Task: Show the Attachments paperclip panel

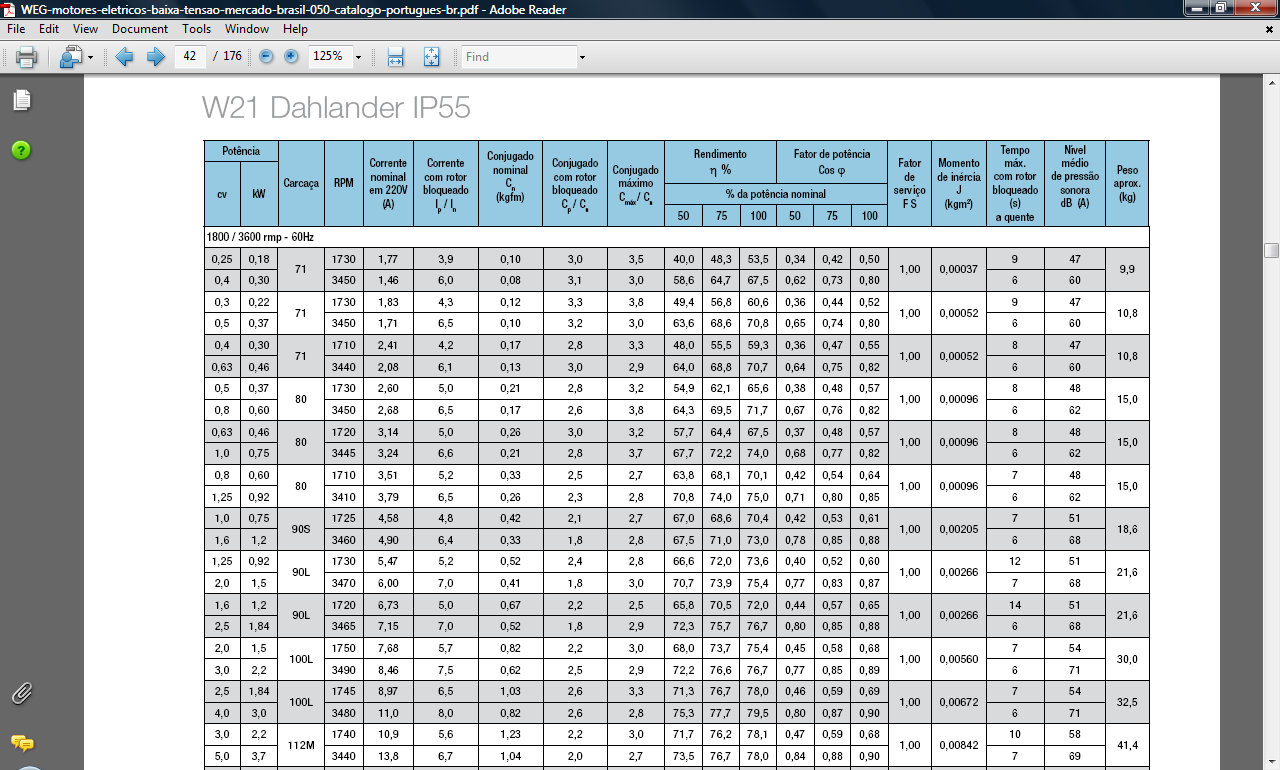Action: (x=21, y=692)
